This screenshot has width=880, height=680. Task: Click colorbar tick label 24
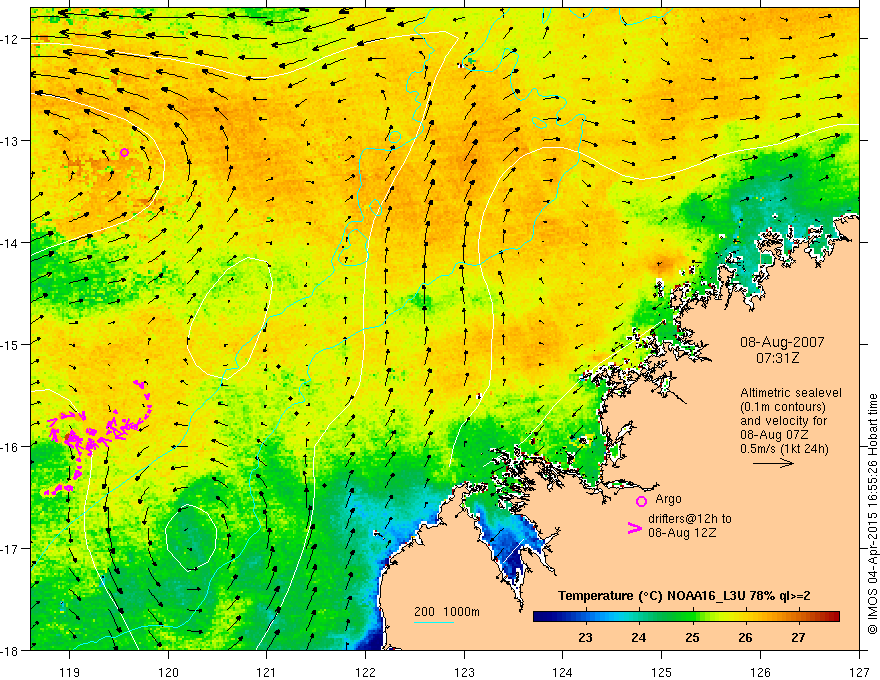pyautogui.click(x=638, y=637)
